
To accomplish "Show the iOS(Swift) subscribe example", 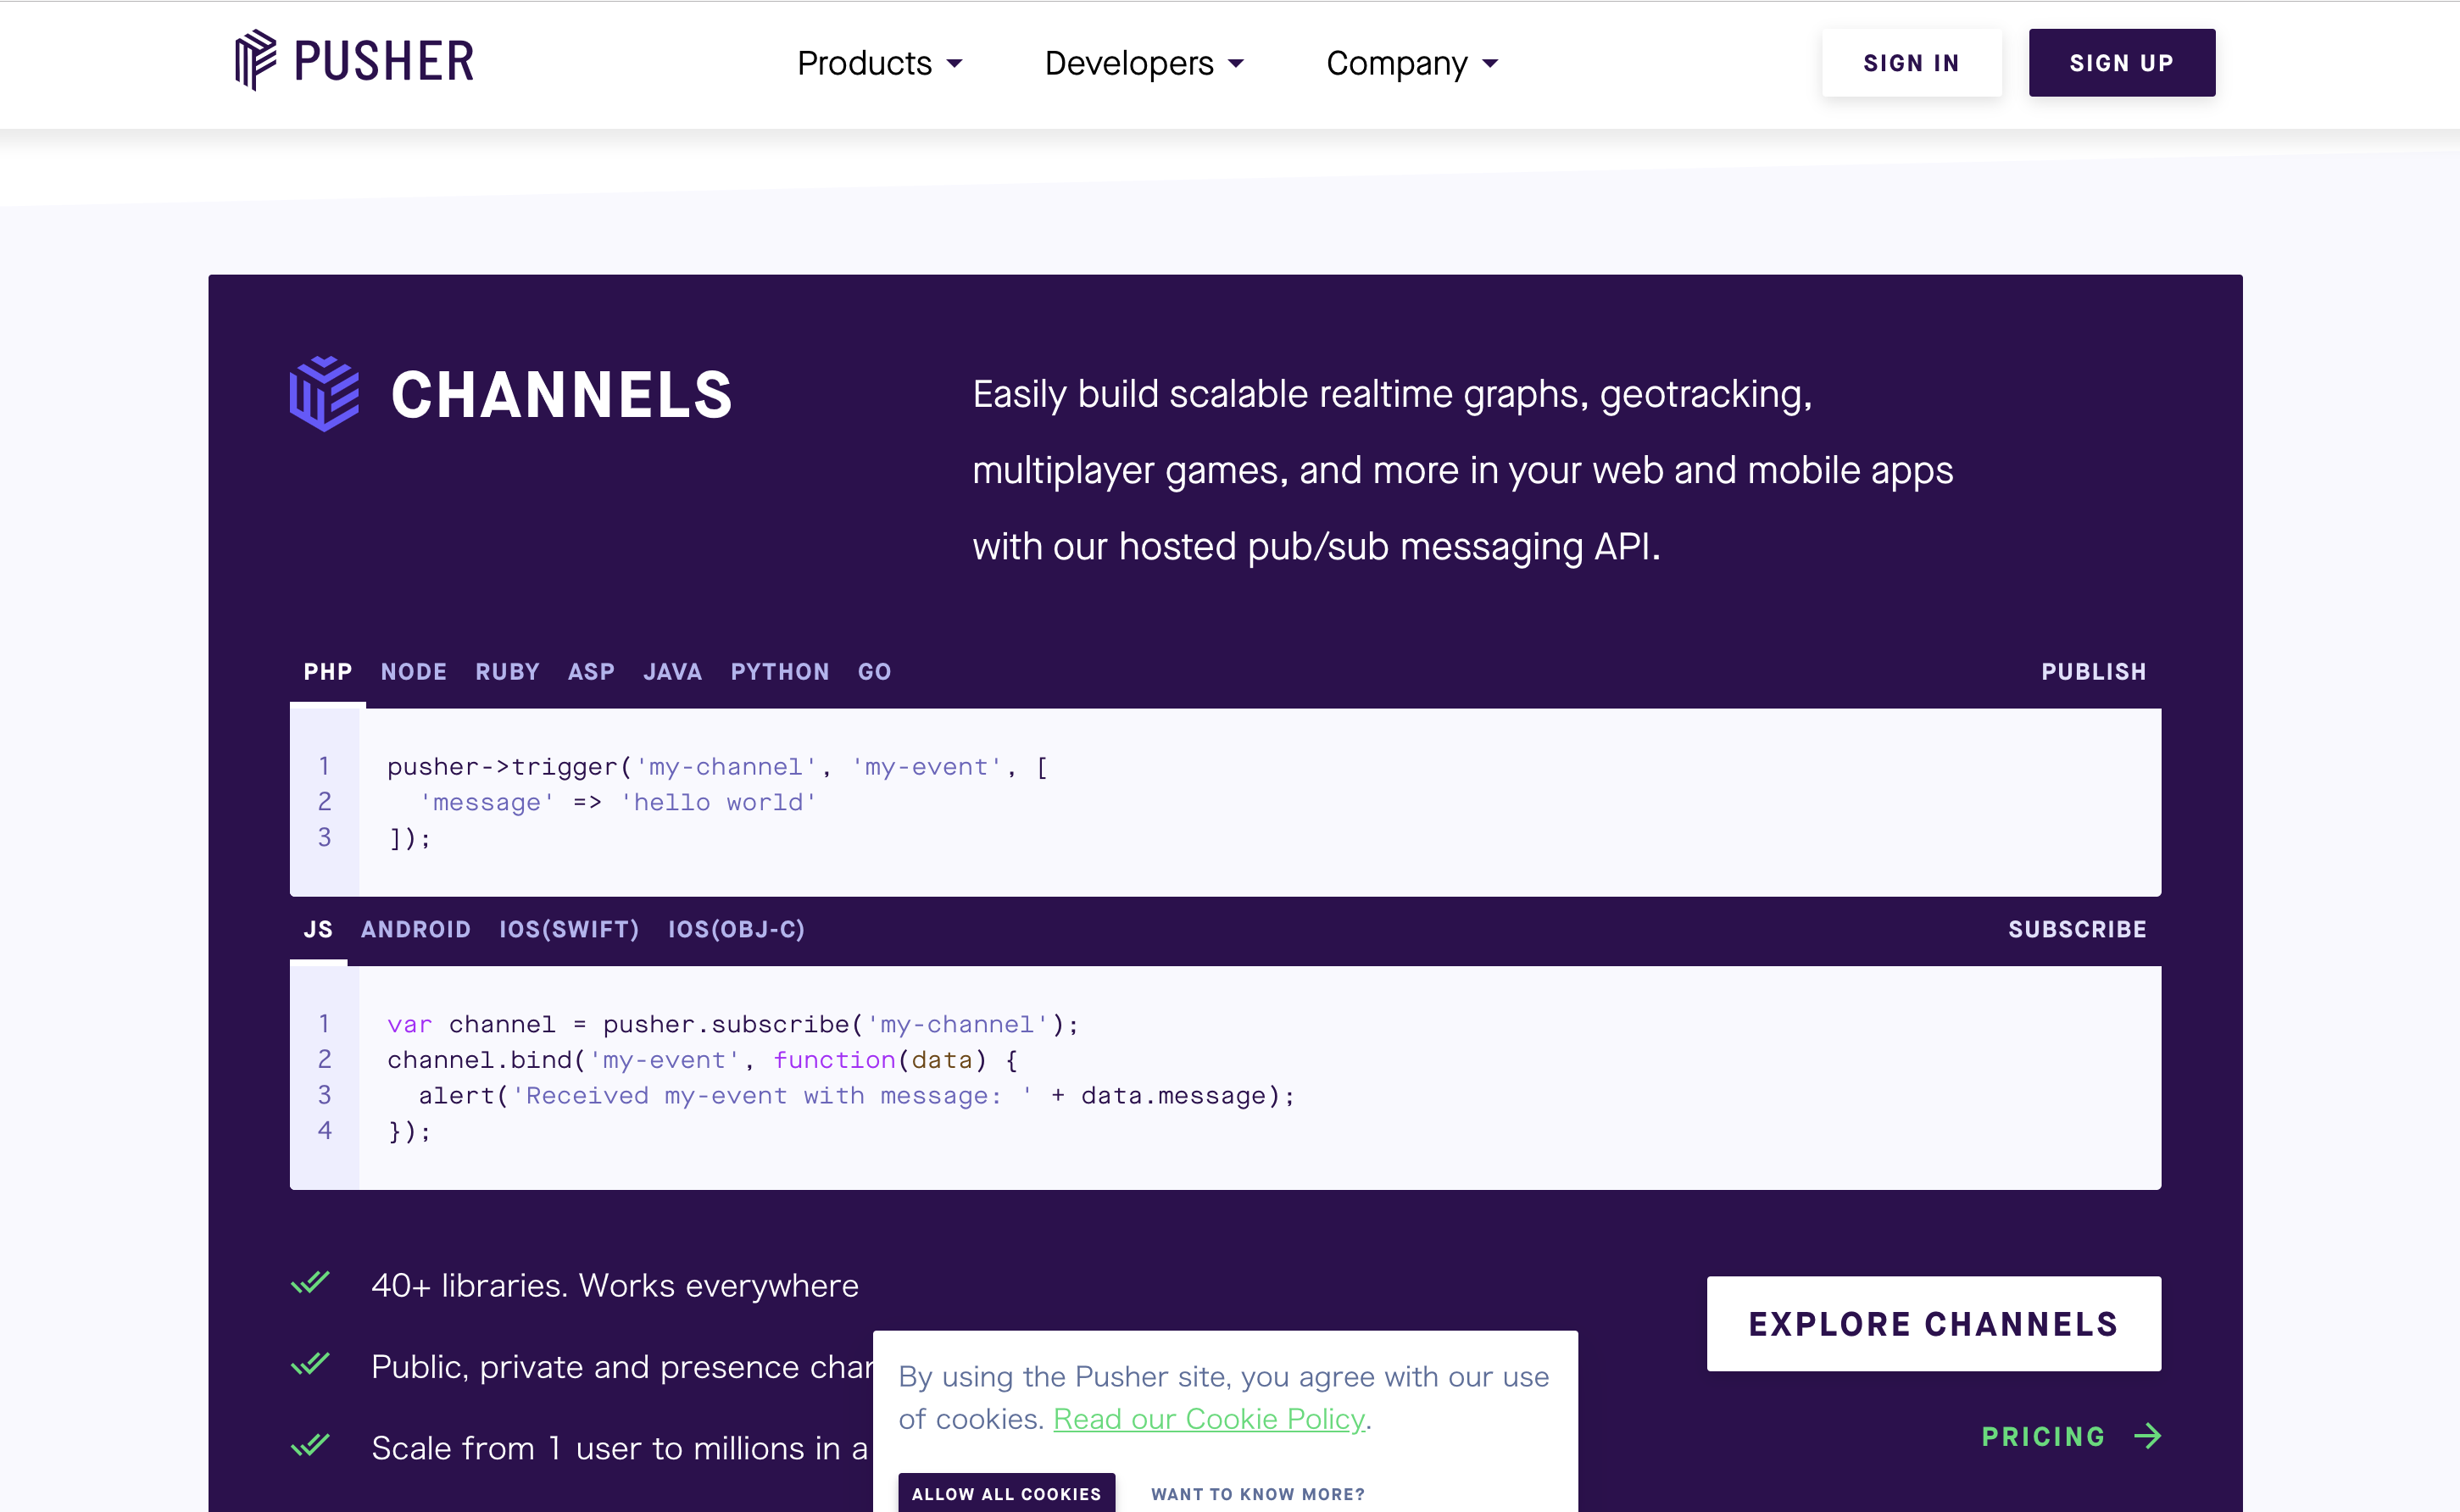I will pos(569,930).
